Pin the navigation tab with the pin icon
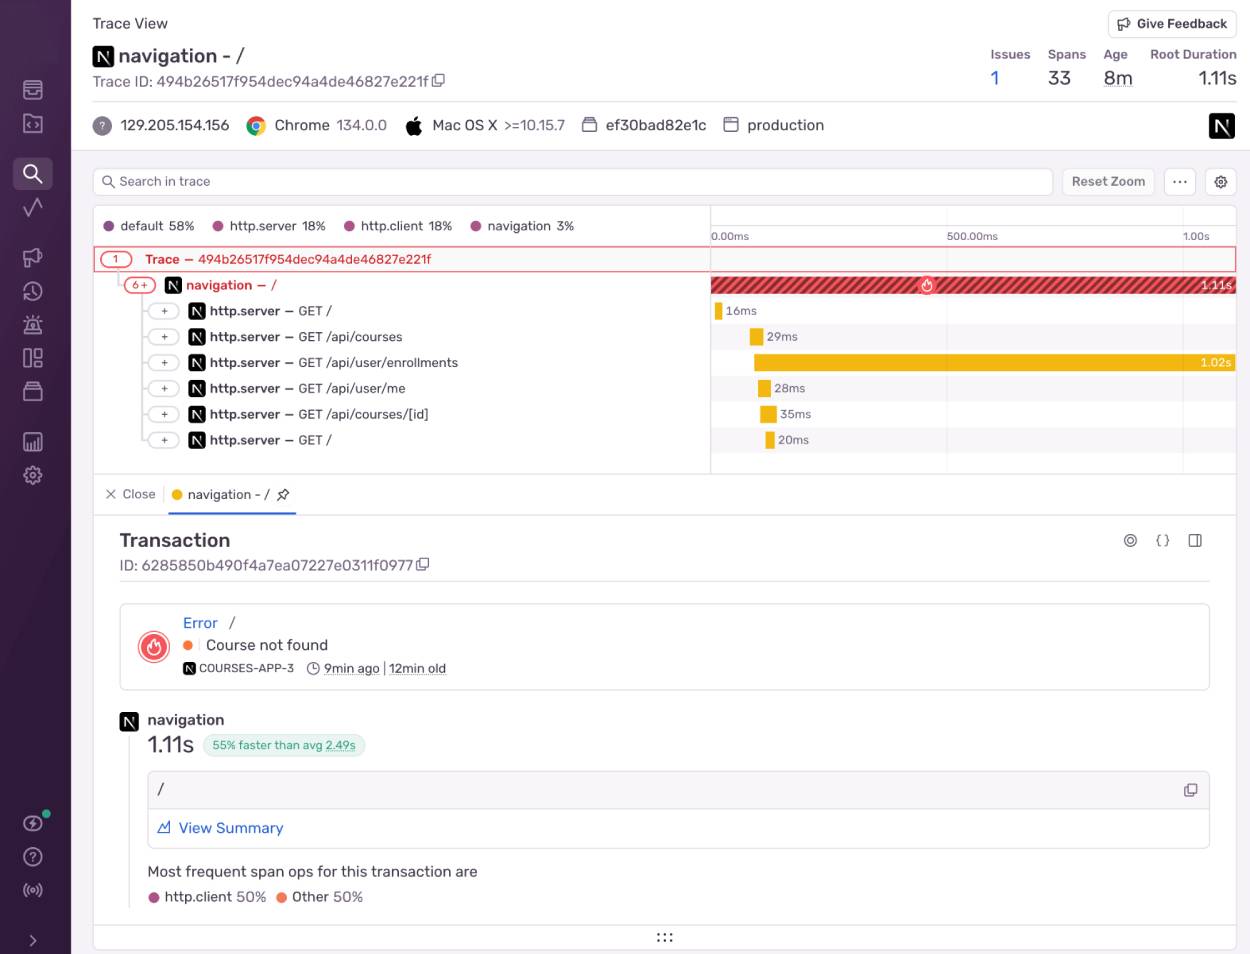Image resolution: width=1250 pixels, height=954 pixels. [x=283, y=494]
